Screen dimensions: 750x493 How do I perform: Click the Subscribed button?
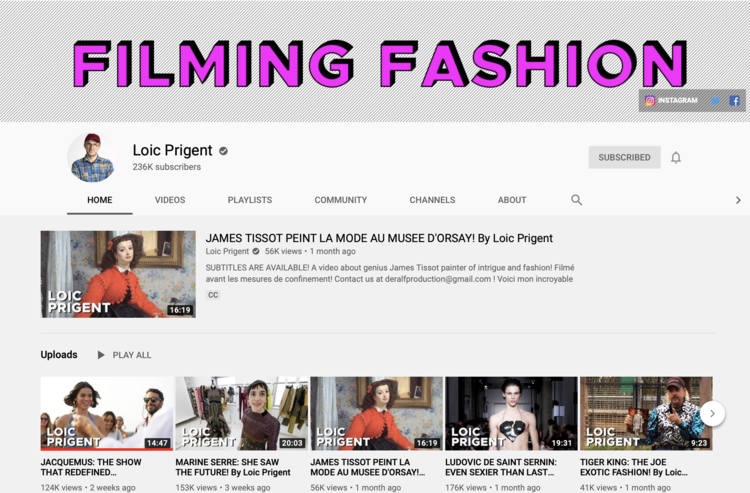point(624,157)
